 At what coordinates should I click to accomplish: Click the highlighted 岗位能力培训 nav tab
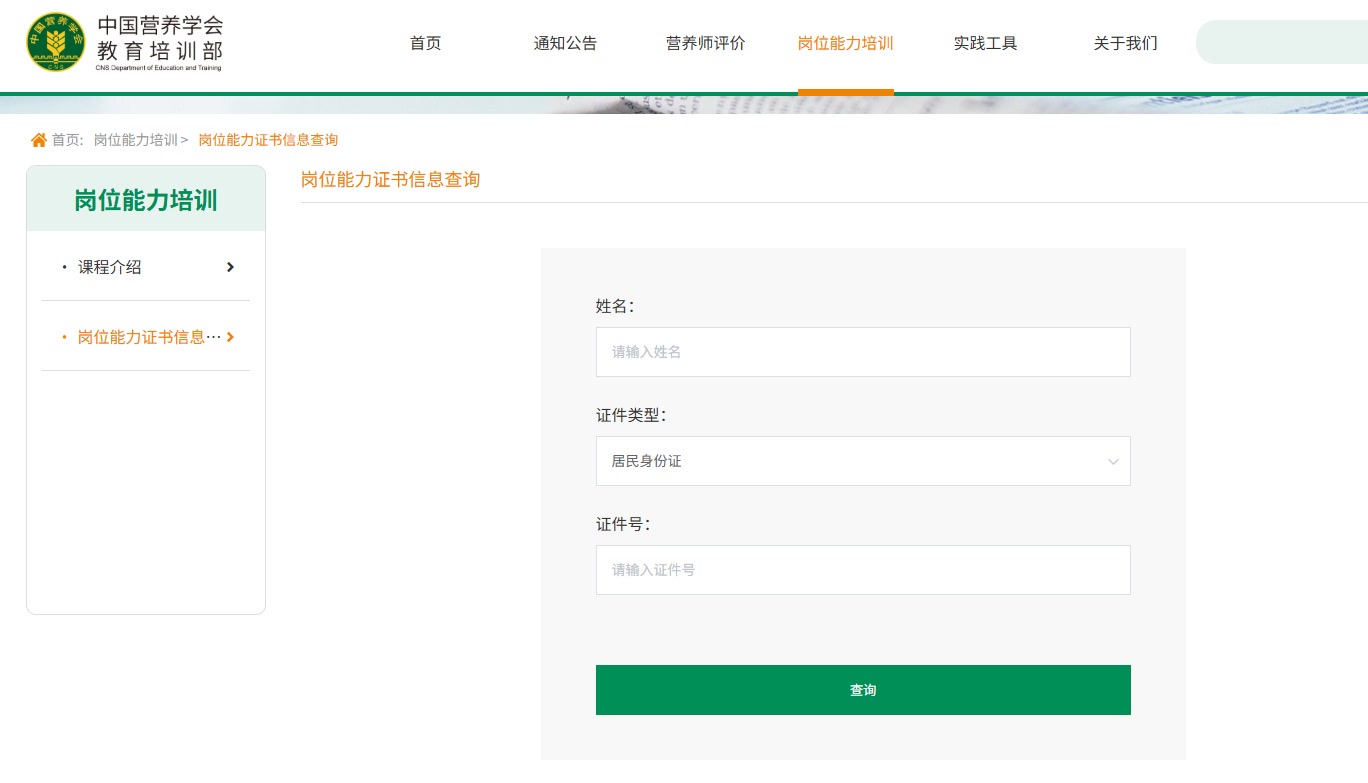coord(845,43)
